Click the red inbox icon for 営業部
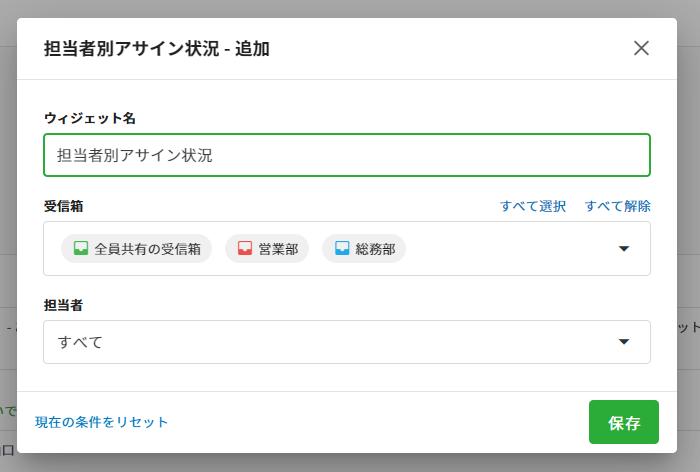This screenshot has width=700, height=472. coord(245,249)
